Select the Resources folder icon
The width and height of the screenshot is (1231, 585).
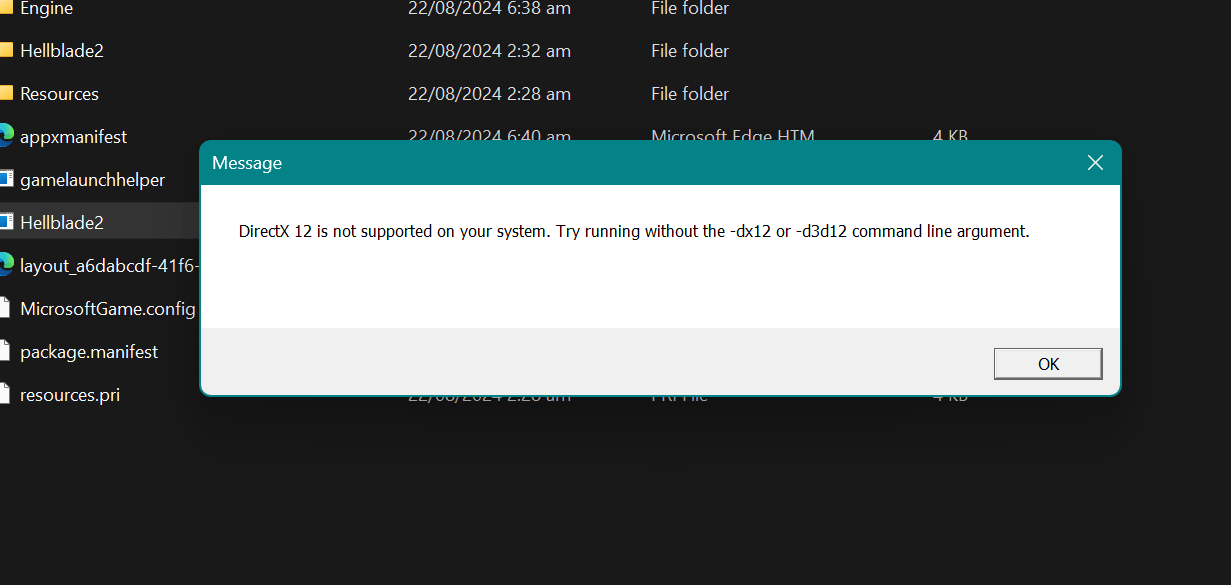coord(6,94)
